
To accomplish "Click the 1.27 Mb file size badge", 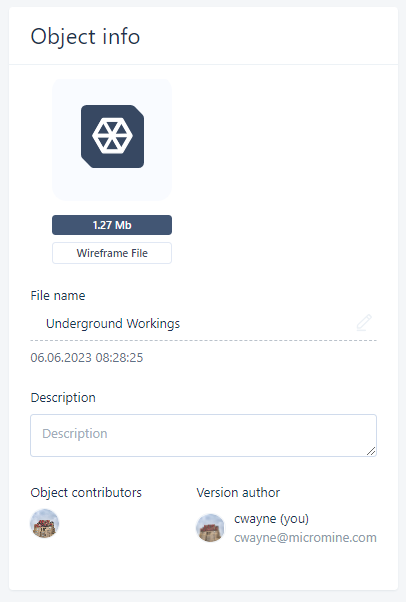I will (112, 225).
